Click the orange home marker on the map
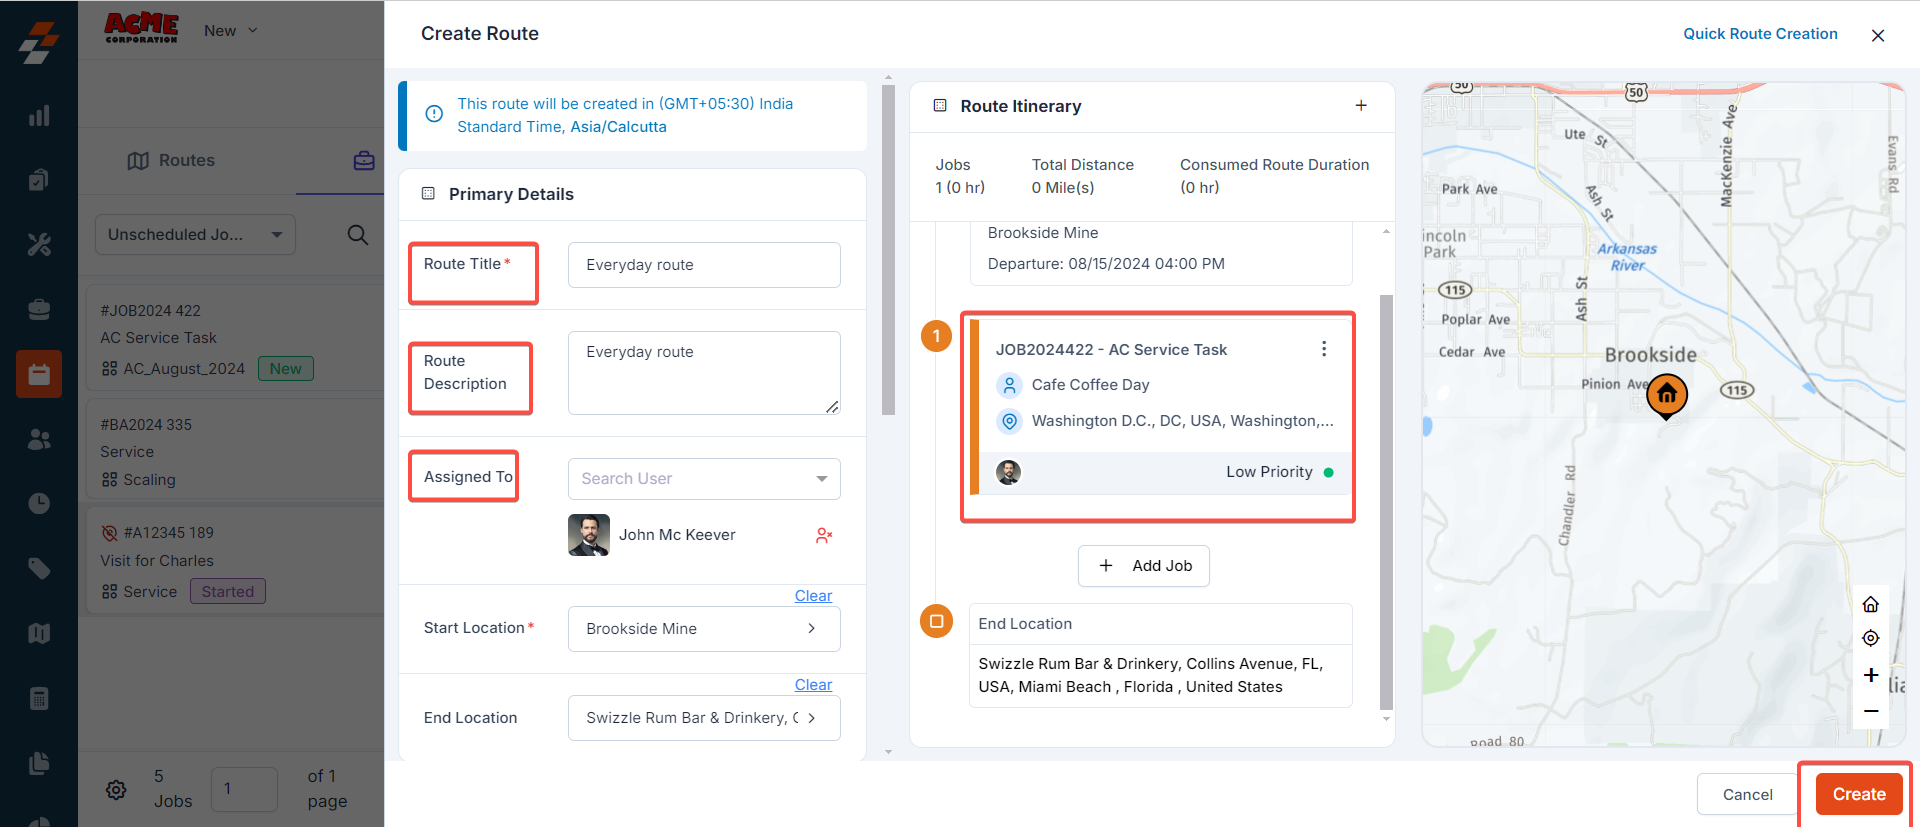 (x=1666, y=394)
